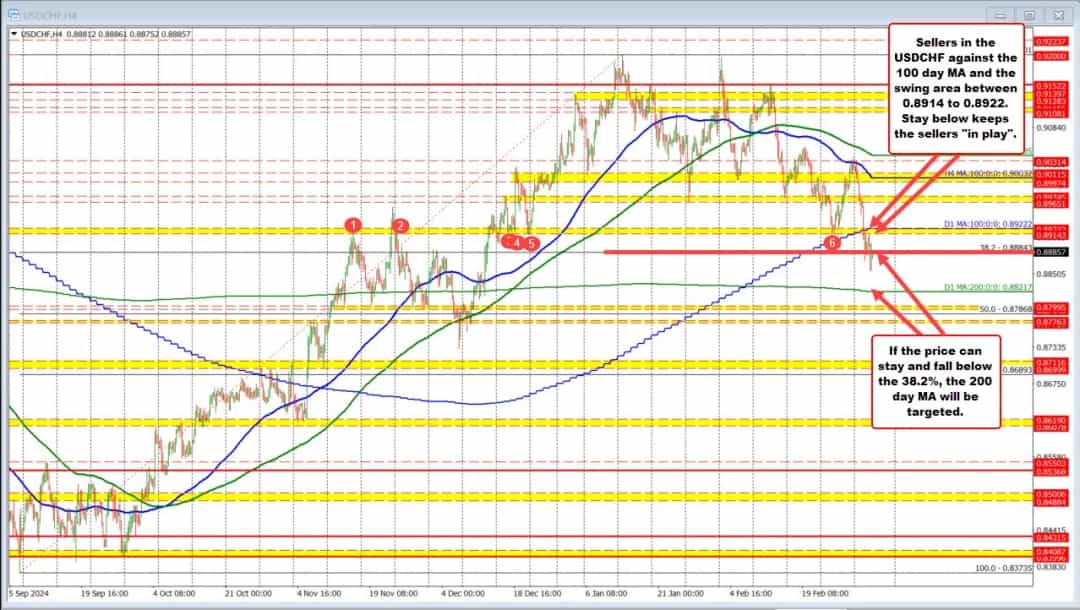Image resolution: width=1080 pixels, height=610 pixels.
Task: Select numbered circle marker 1 on the chart
Action: pos(352,227)
